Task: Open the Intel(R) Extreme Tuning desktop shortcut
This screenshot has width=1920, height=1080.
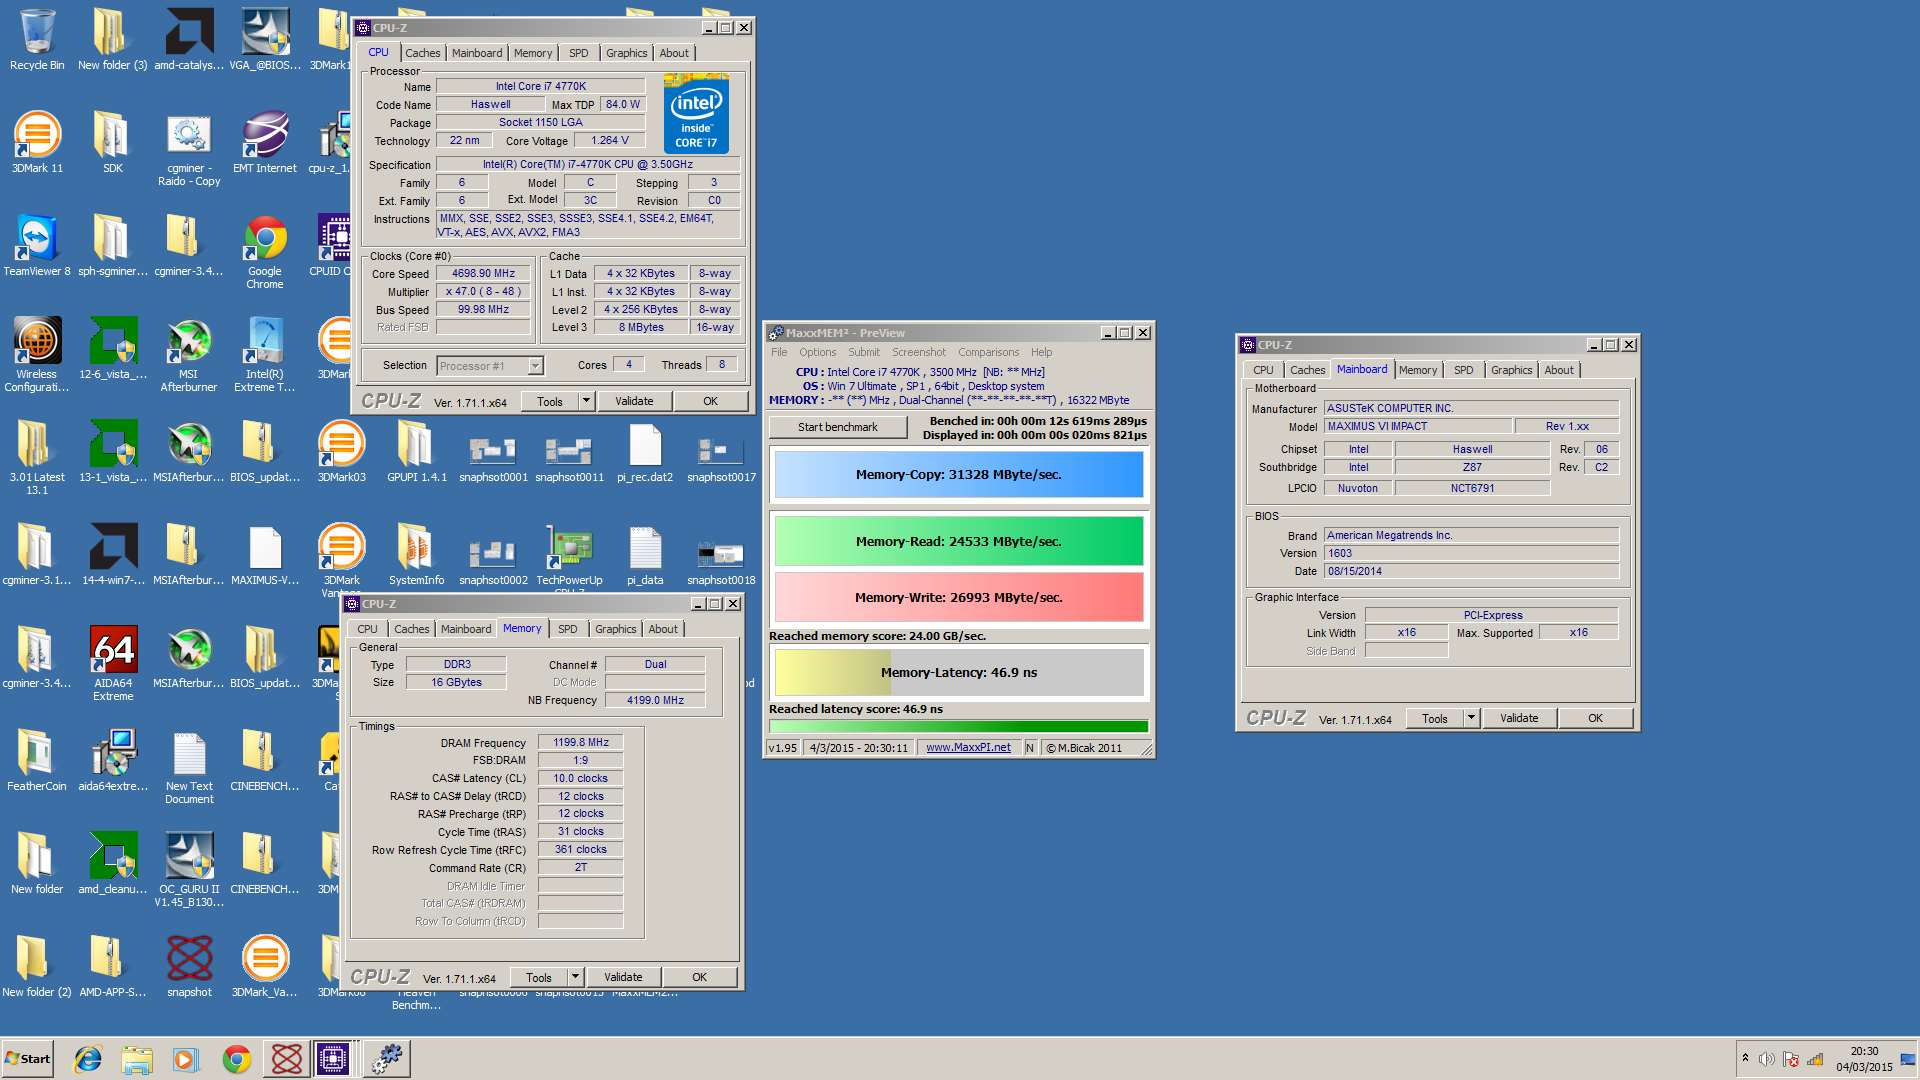Action: point(265,355)
